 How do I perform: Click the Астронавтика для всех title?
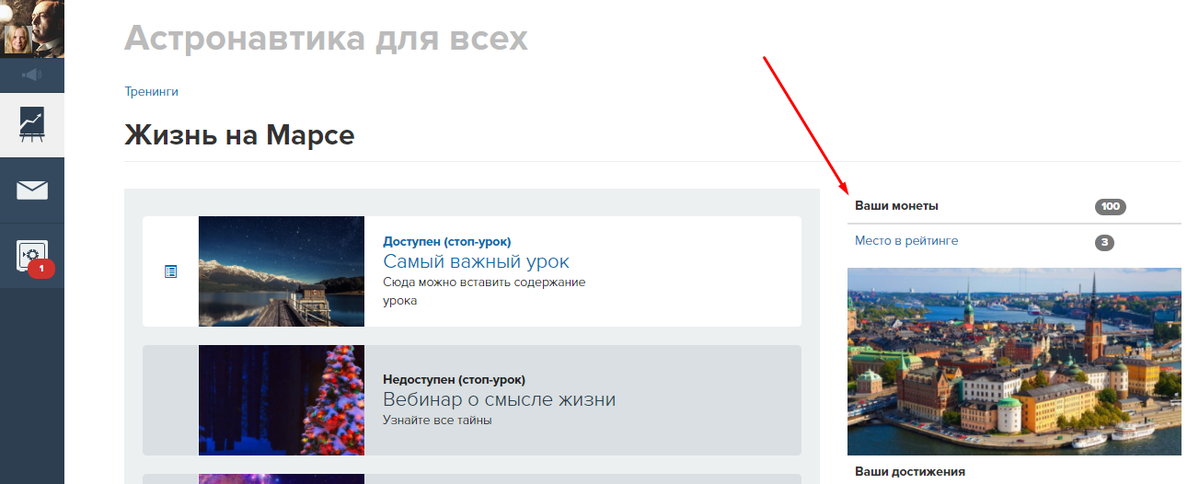326,38
